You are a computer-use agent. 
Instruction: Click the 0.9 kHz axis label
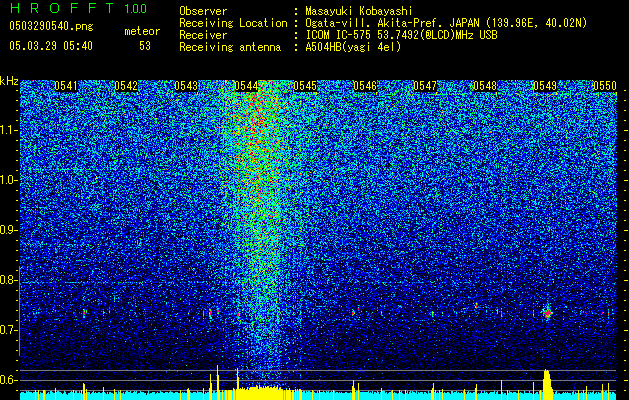[x=9, y=230]
